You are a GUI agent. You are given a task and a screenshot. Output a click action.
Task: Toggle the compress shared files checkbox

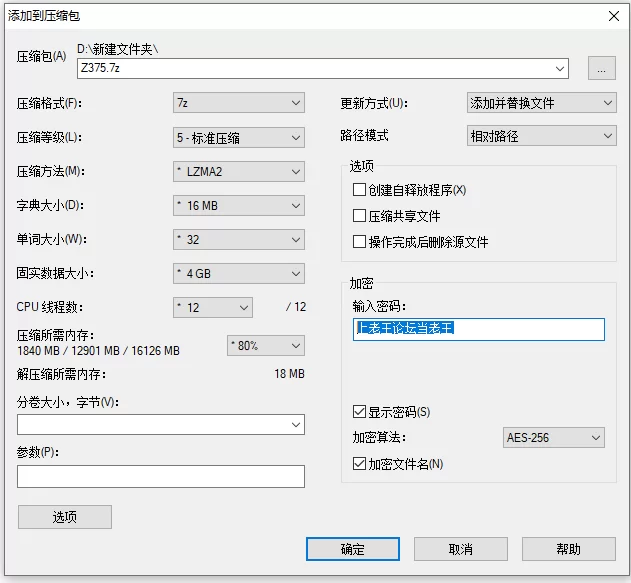click(360, 216)
